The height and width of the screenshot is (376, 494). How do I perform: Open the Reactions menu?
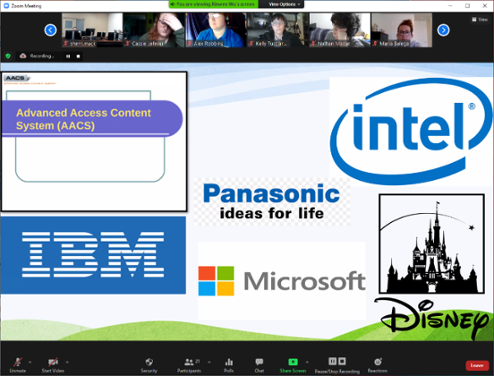point(378,365)
